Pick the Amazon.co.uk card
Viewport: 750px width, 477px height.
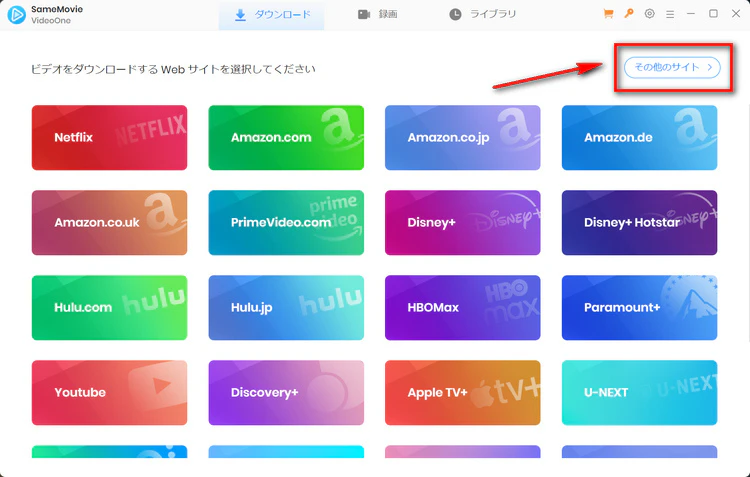tap(109, 222)
